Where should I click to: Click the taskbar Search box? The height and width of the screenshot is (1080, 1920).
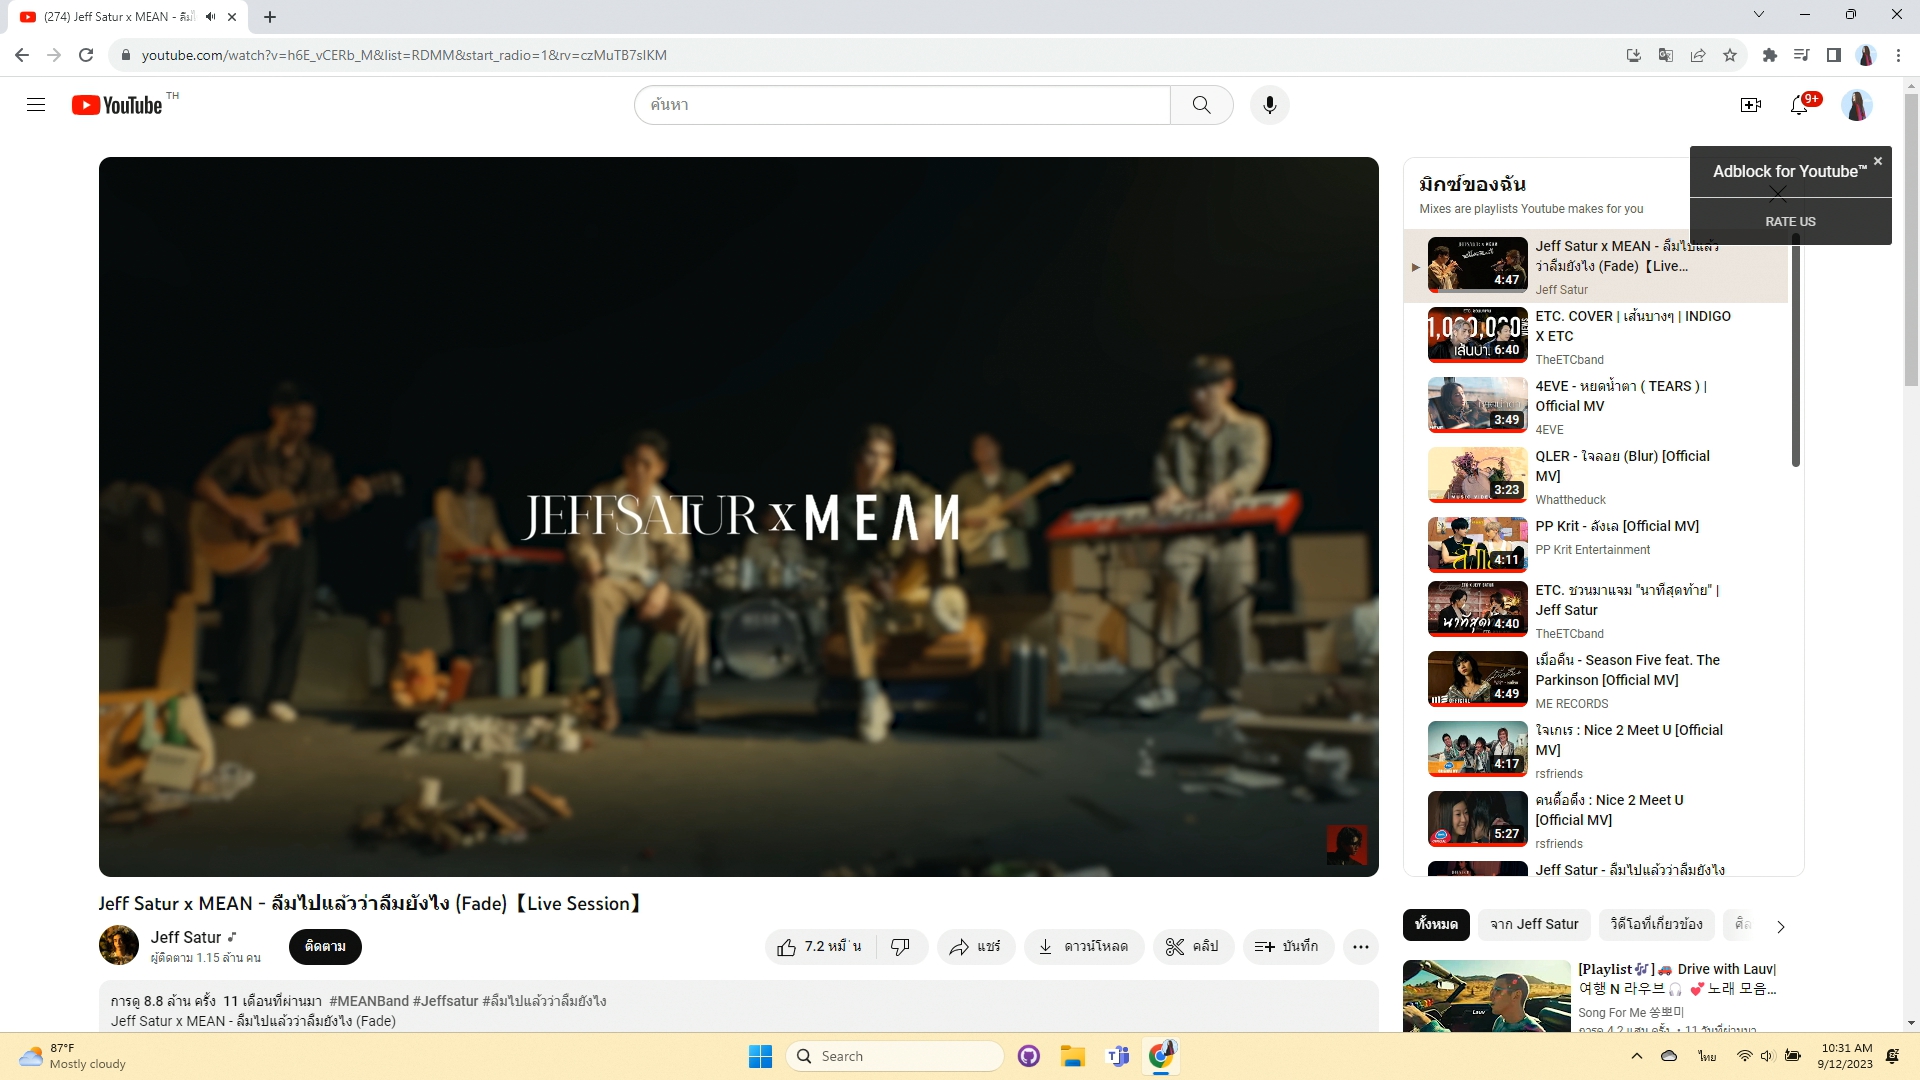895,1056
